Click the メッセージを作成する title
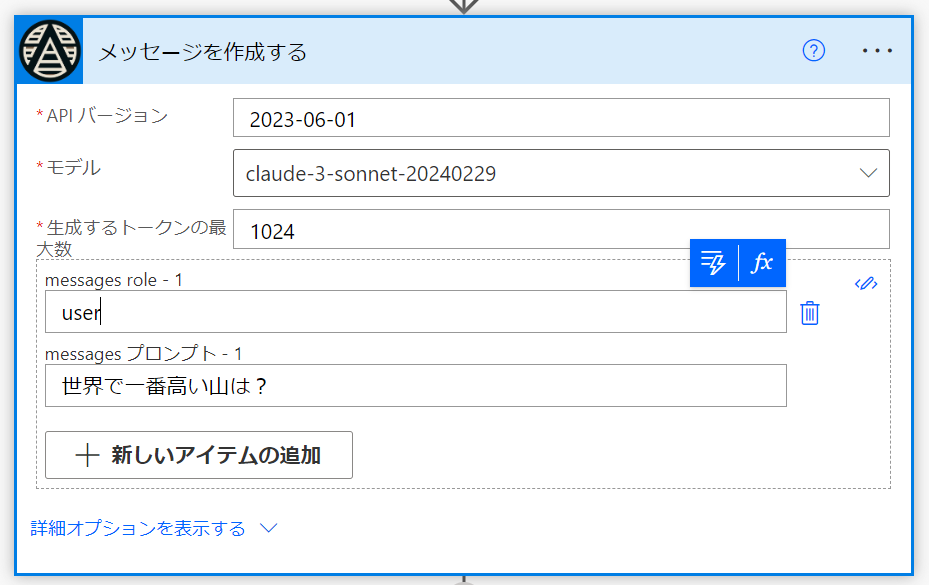 coord(202,52)
